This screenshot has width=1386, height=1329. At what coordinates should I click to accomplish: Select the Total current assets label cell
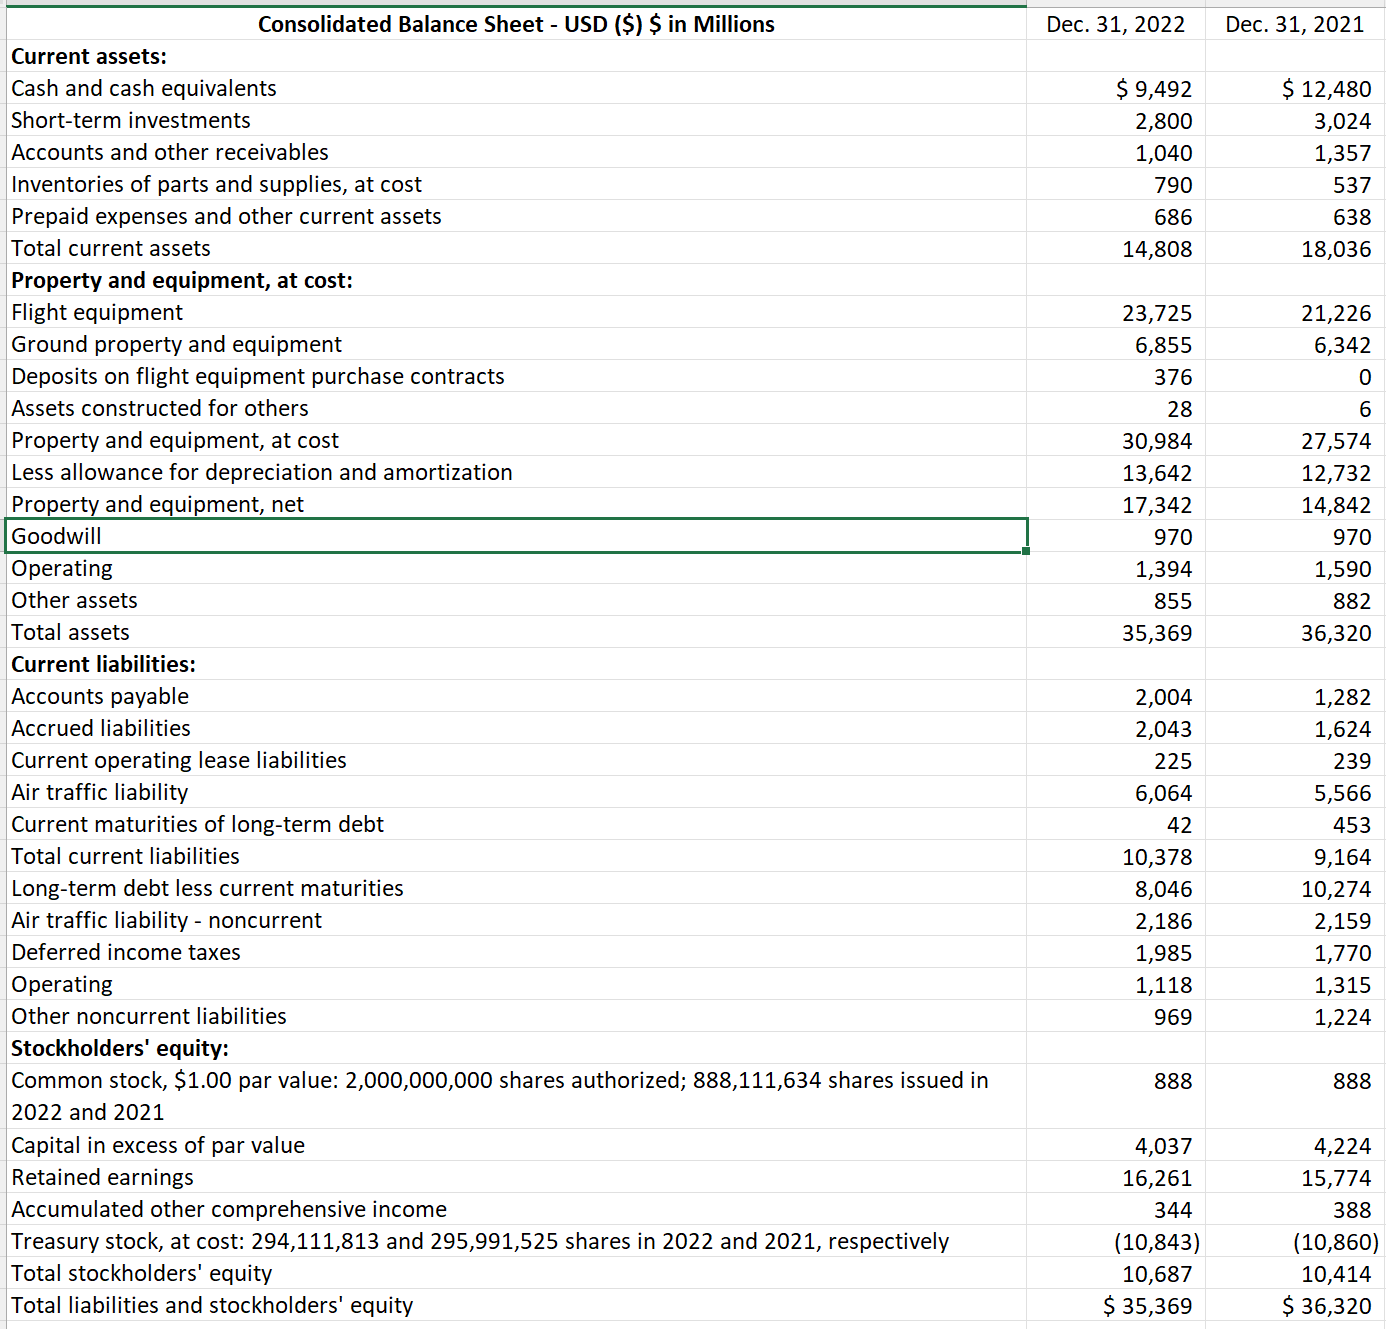(110, 248)
